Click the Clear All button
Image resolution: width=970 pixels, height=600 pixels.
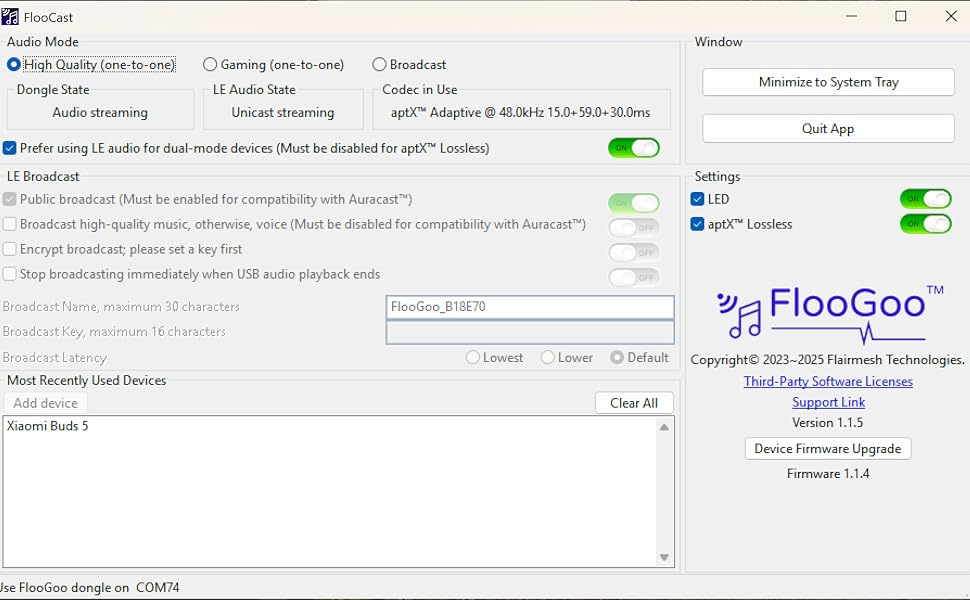634,403
